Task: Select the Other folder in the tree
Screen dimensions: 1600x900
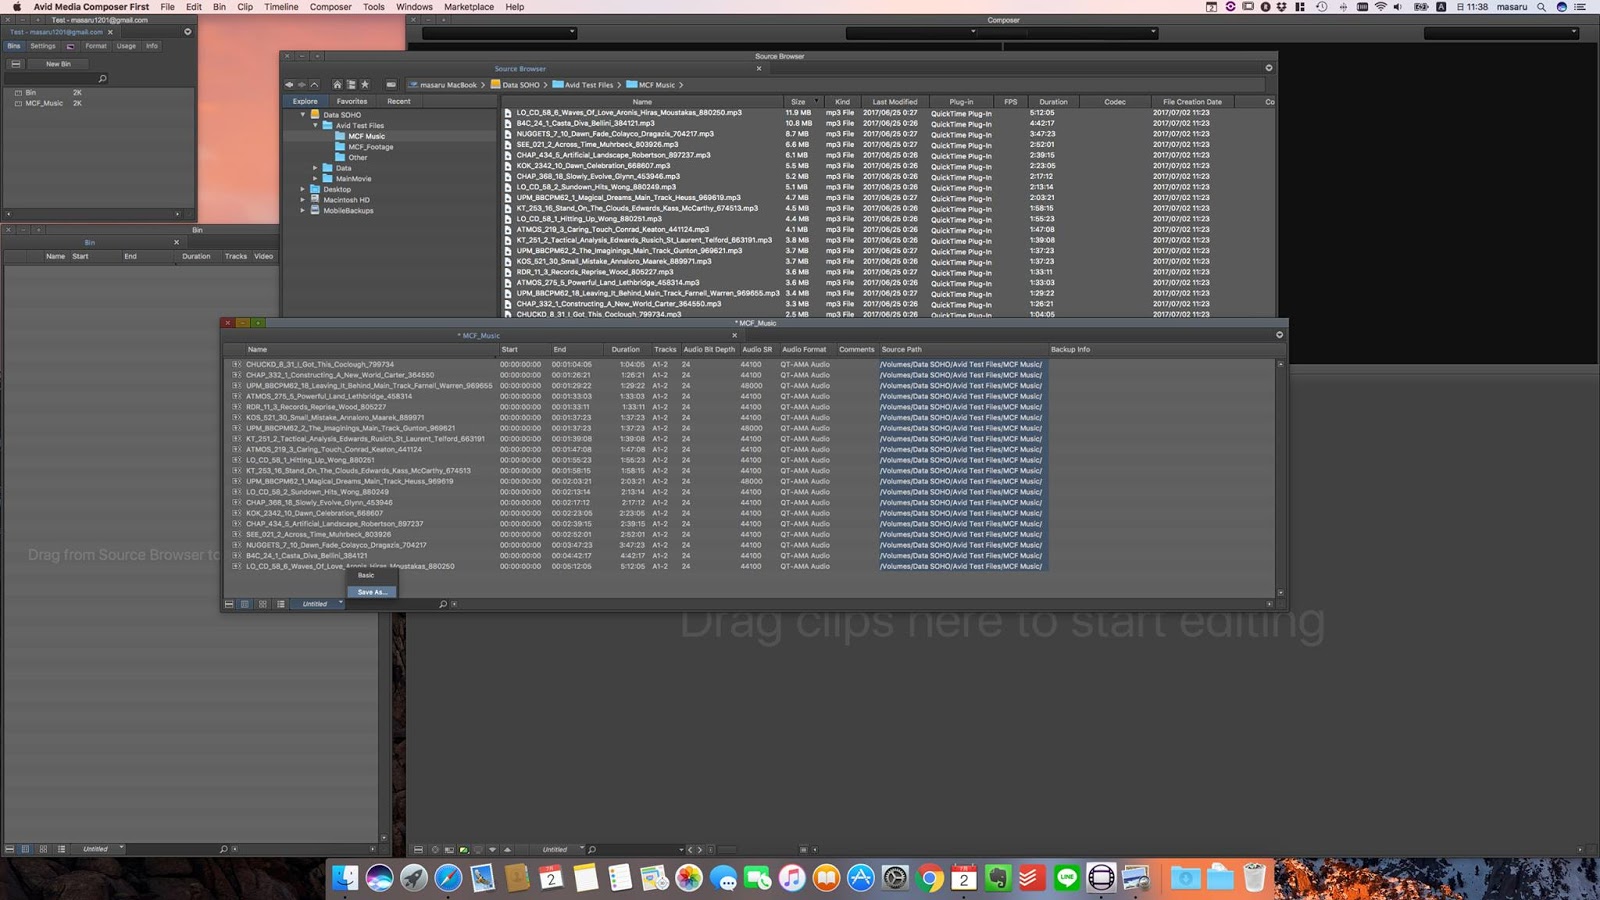Action: pyautogui.click(x=358, y=158)
